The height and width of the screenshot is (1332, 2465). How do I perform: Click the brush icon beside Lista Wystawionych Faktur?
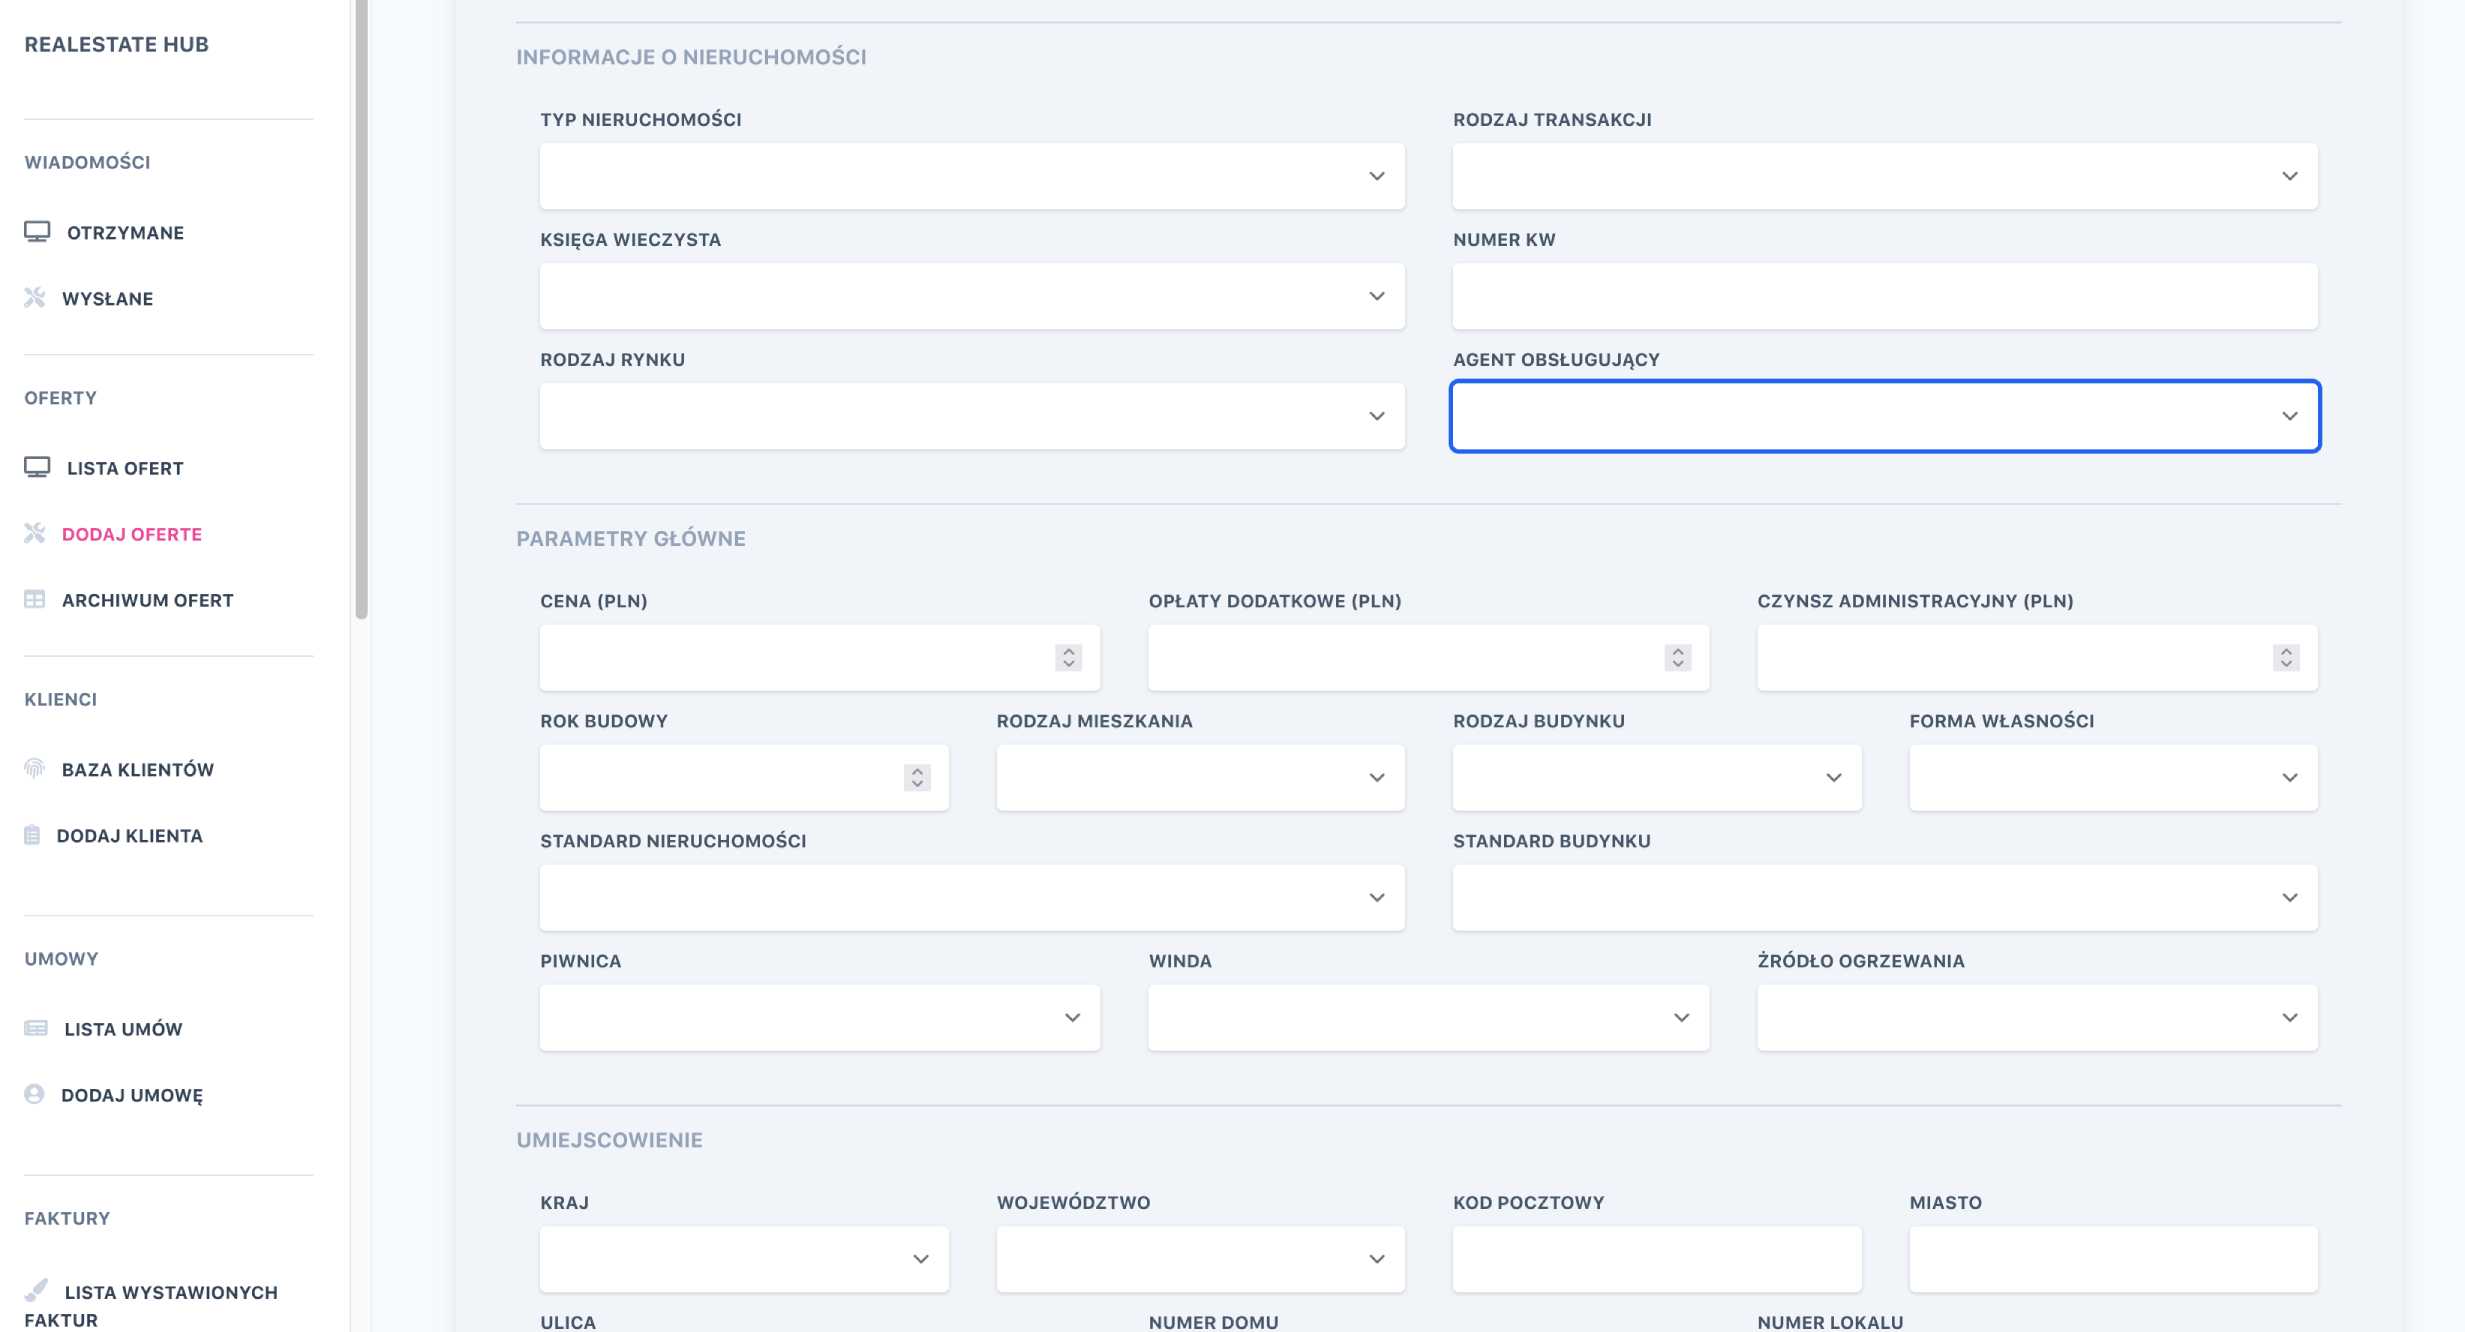tap(36, 1290)
